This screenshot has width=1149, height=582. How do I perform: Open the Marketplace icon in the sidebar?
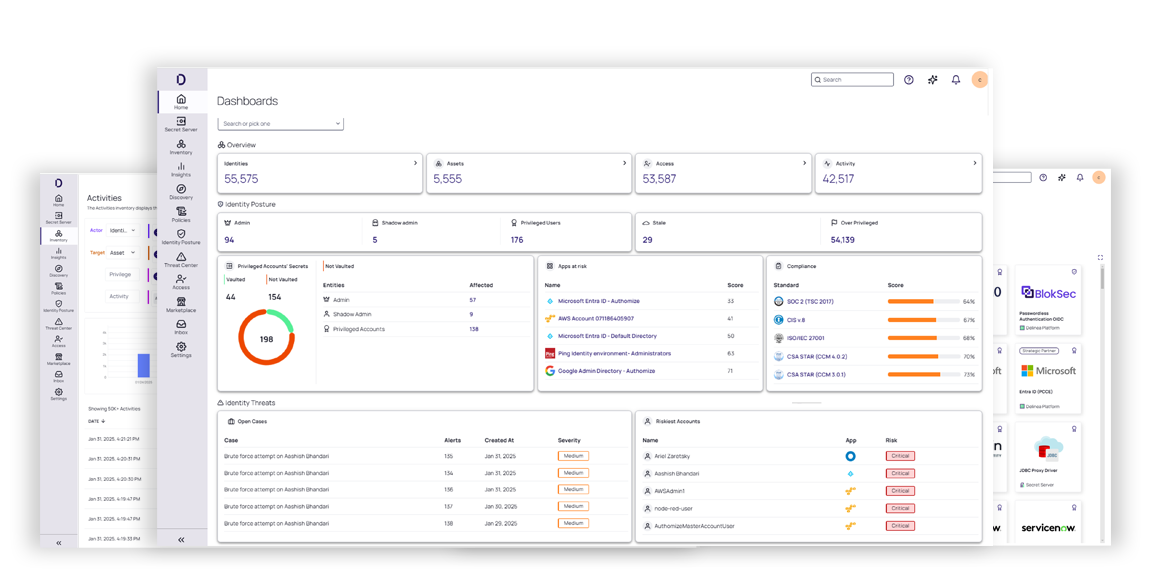click(x=181, y=306)
